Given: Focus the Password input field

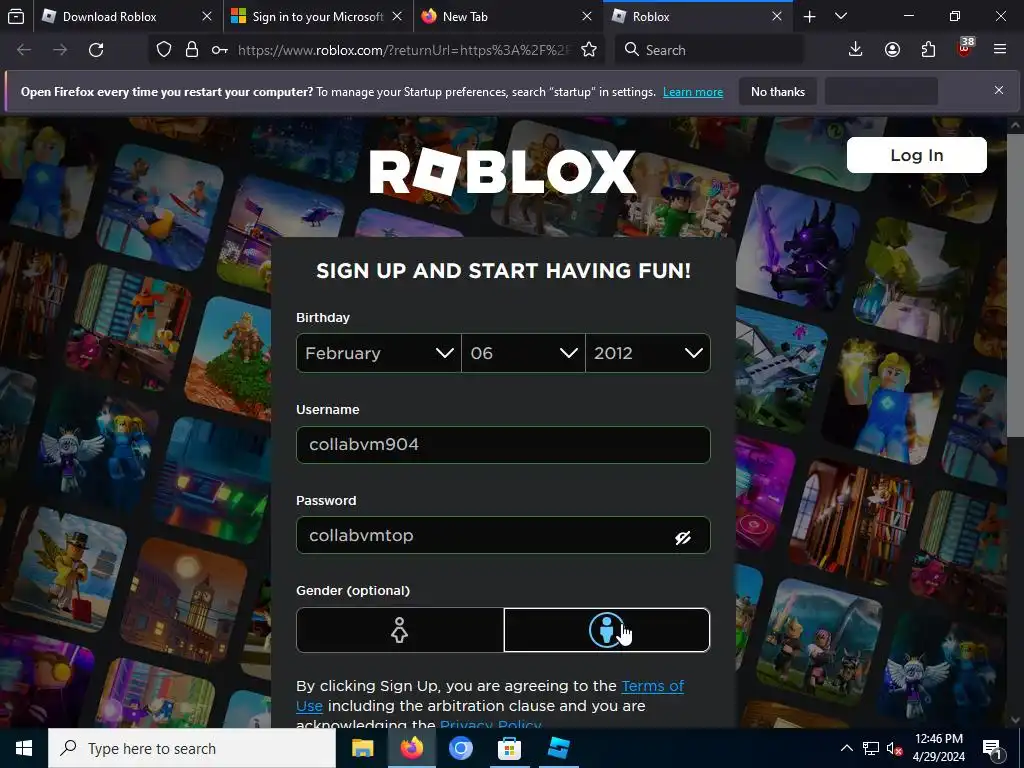Looking at the screenshot, I should click(503, 536).
